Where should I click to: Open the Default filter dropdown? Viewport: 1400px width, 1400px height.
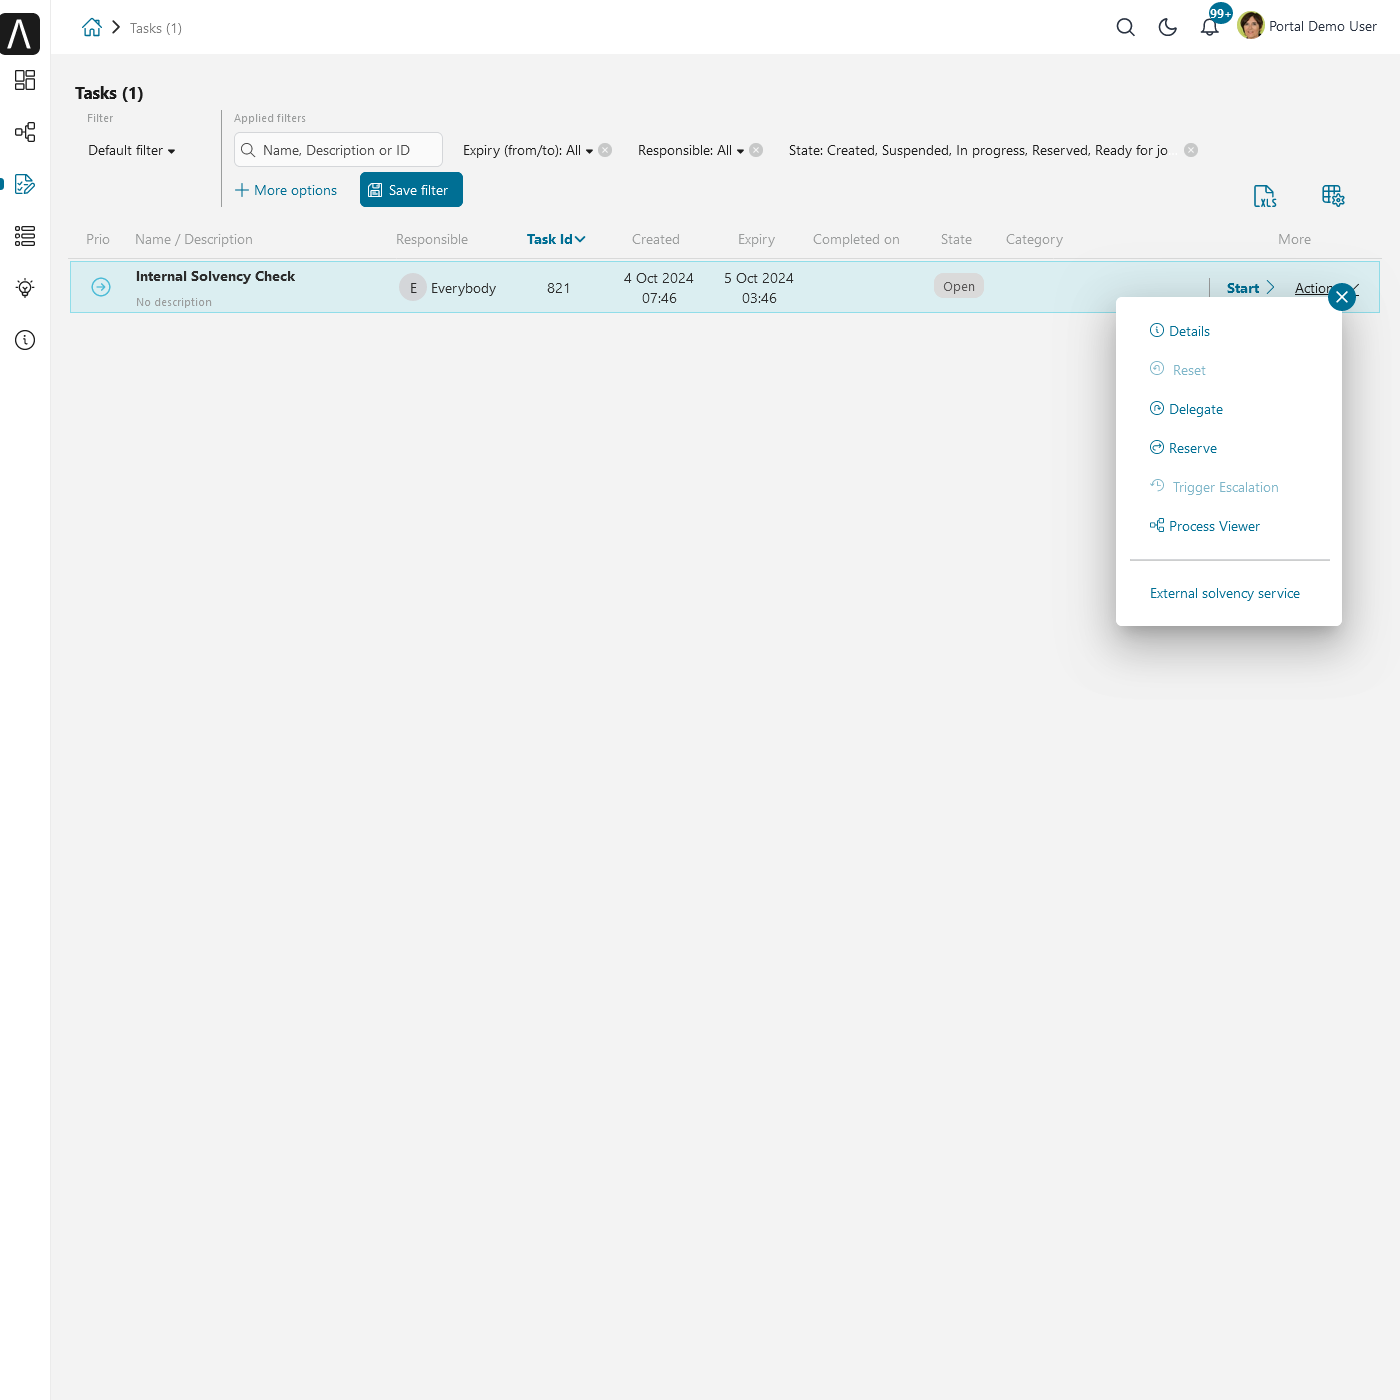click(132, 150)
